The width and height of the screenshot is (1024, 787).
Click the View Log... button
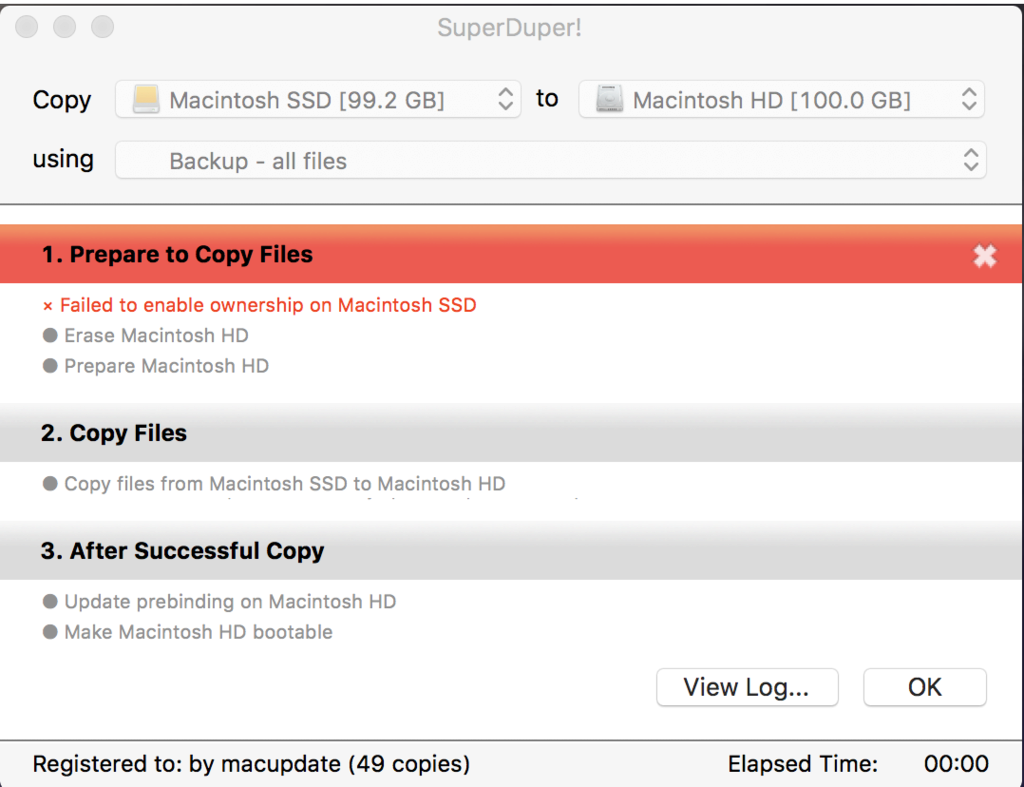[746, 687]
